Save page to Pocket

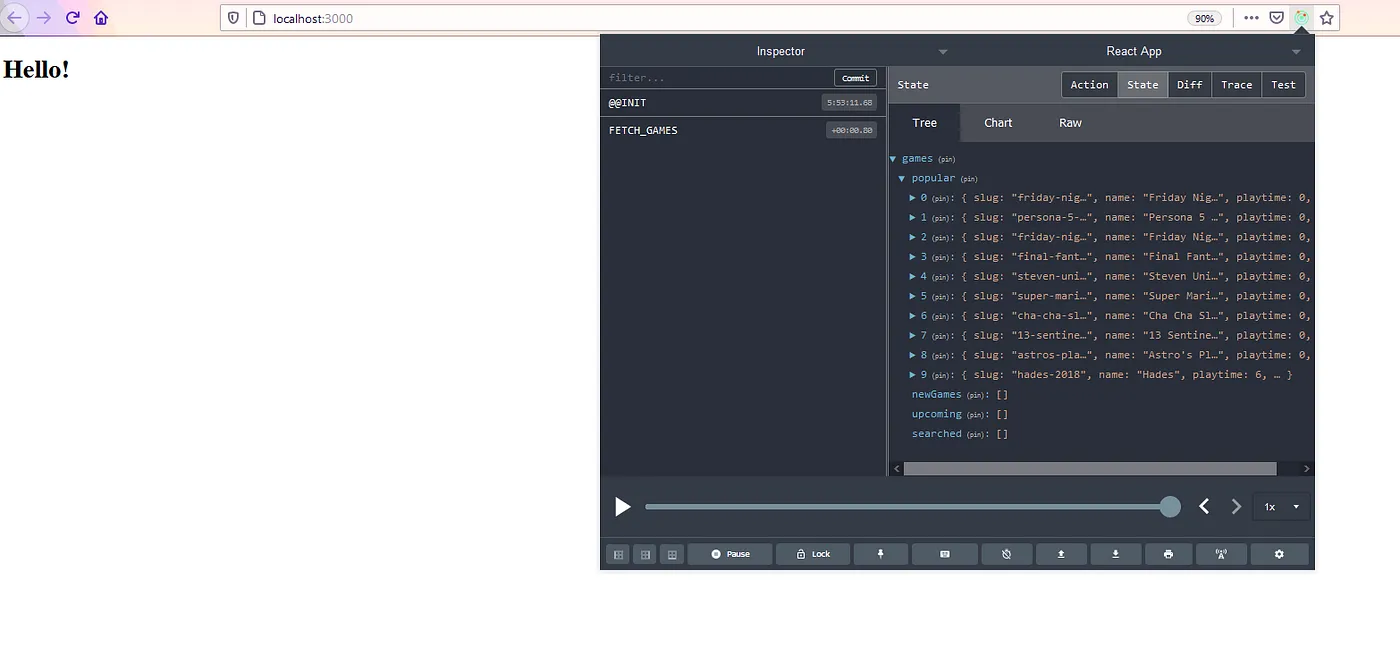tap(1276, 18)
